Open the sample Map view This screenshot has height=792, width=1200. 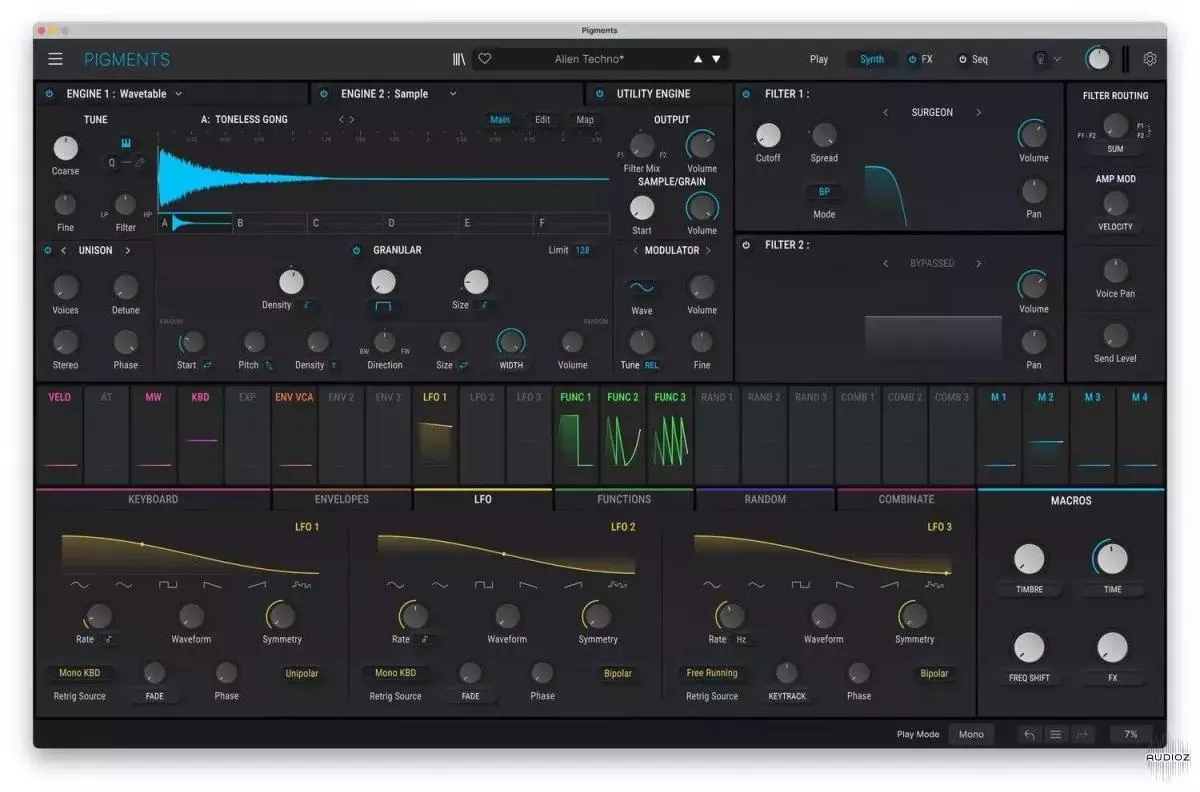coord(585,119)
